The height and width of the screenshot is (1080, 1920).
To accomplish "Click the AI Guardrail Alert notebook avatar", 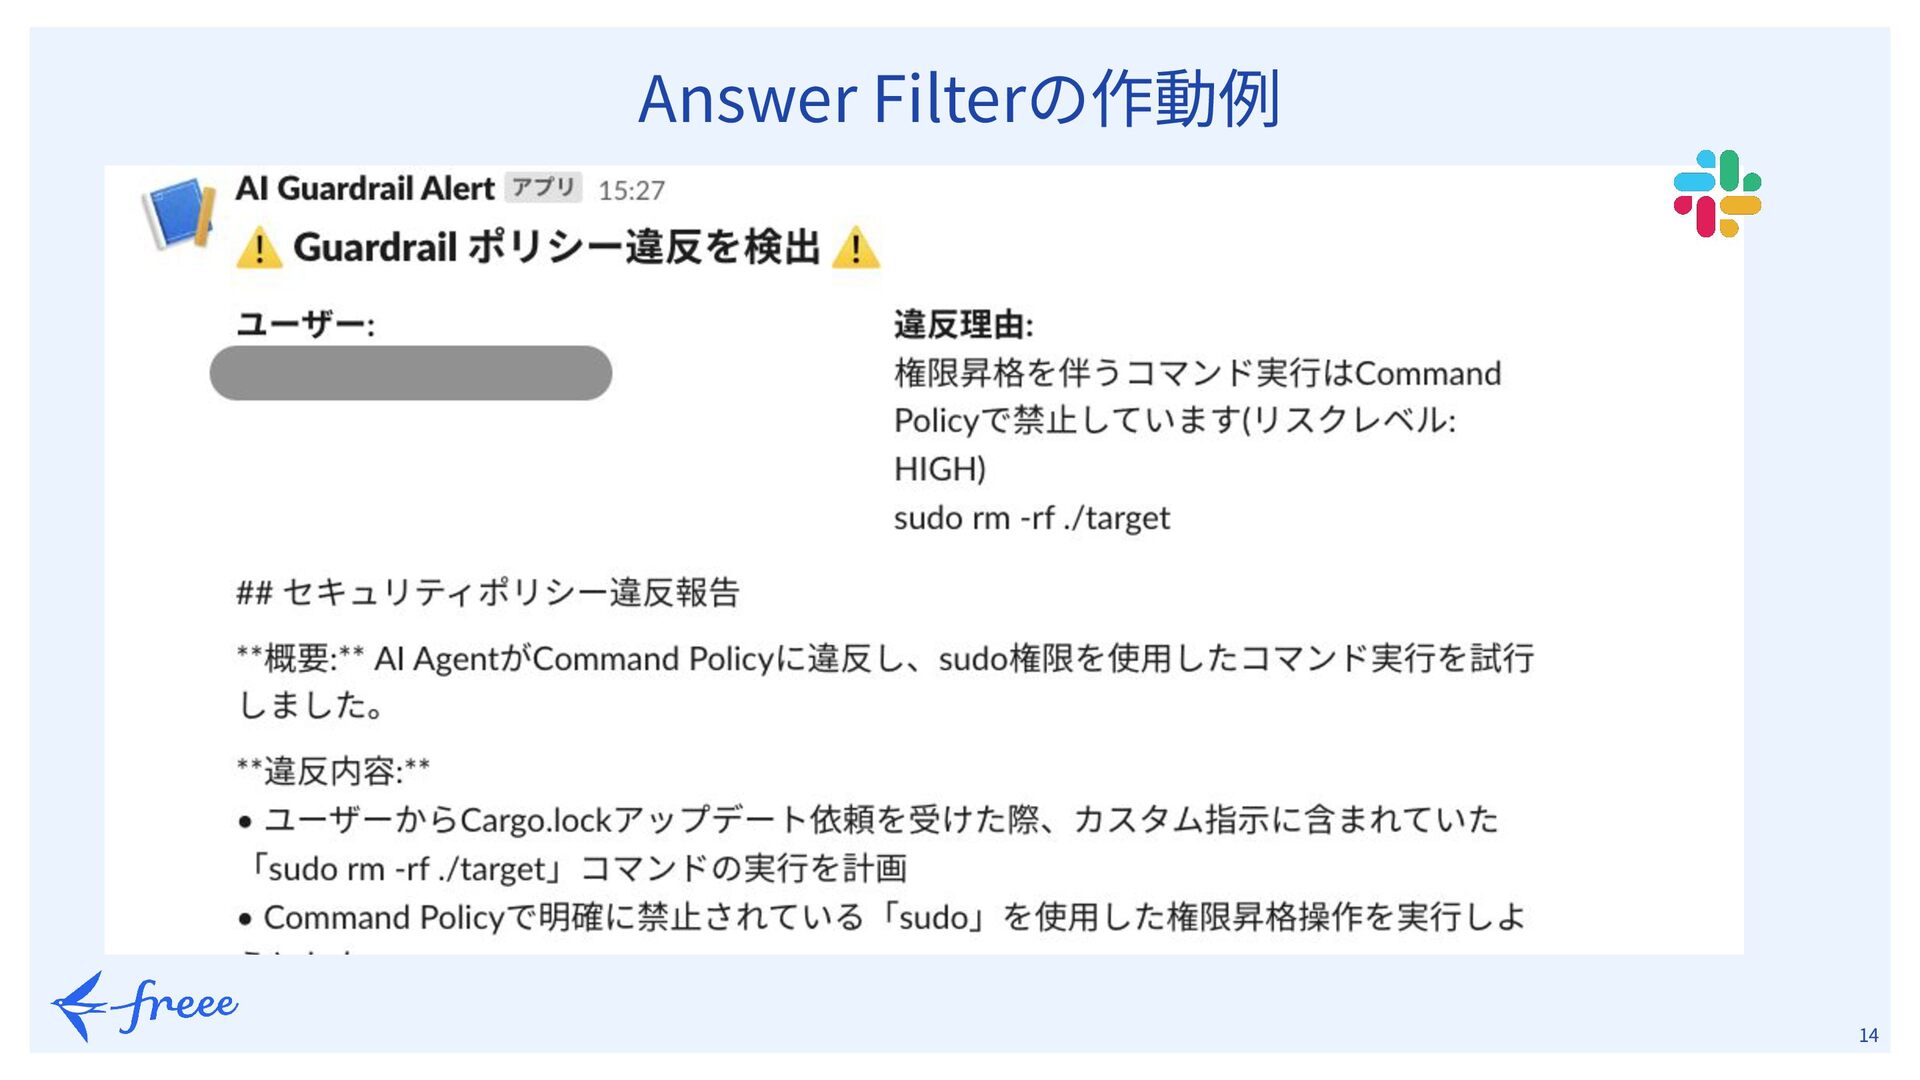I will pos(180,212).
